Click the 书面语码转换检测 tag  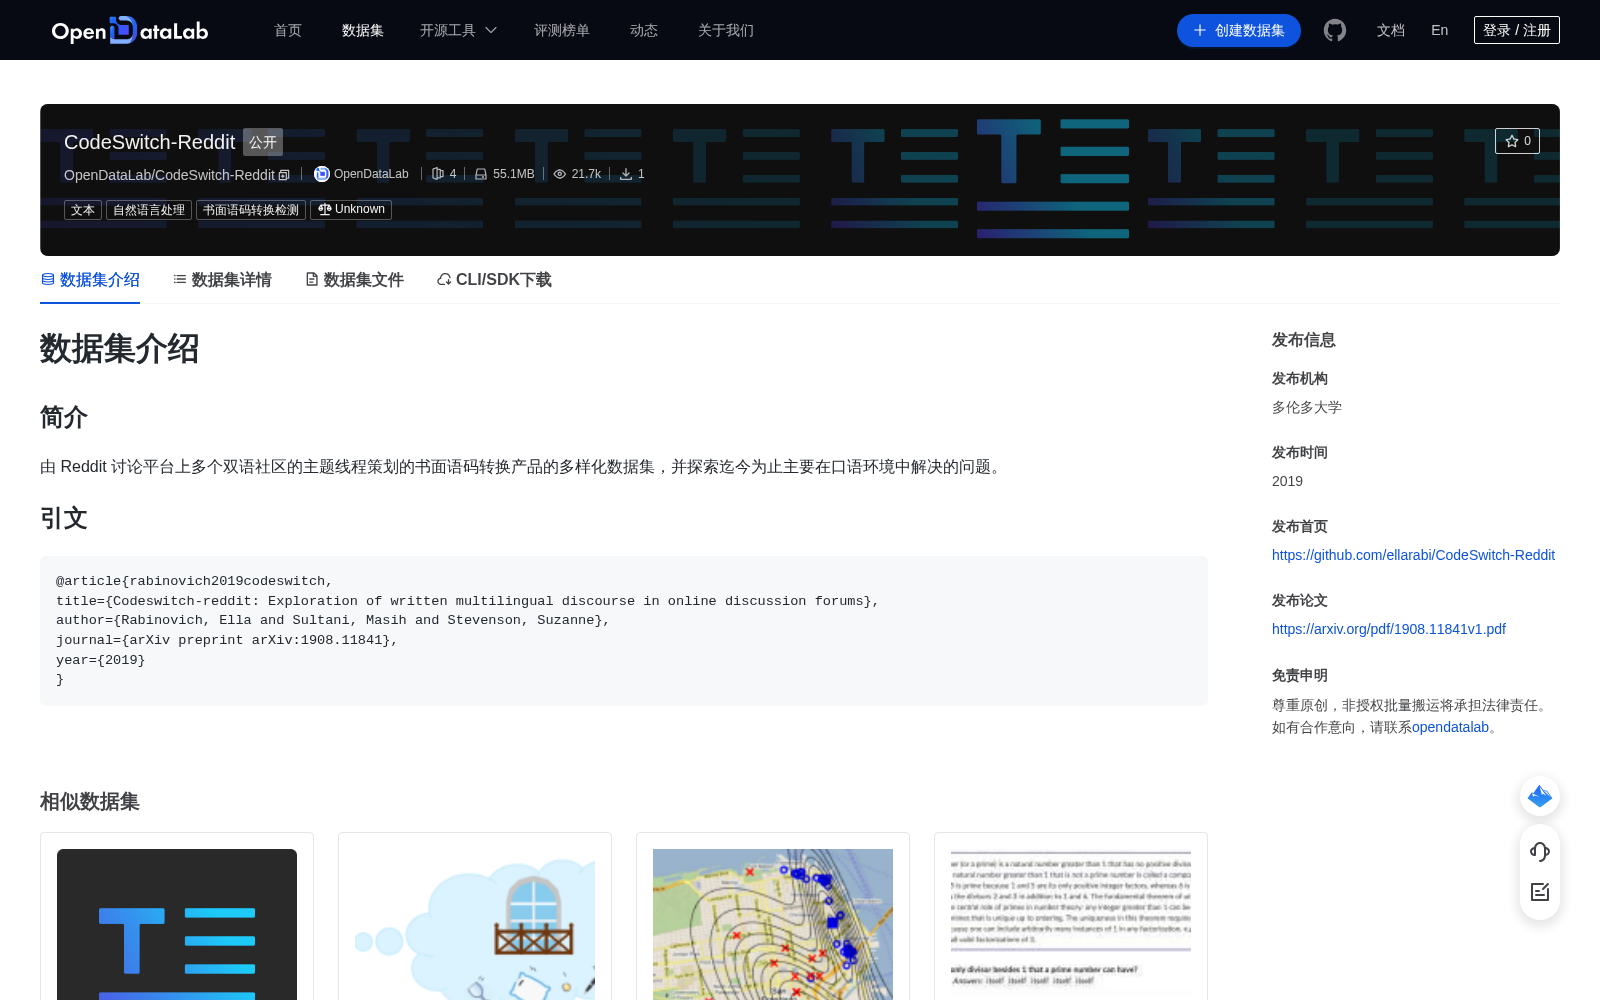coord(251,210)
